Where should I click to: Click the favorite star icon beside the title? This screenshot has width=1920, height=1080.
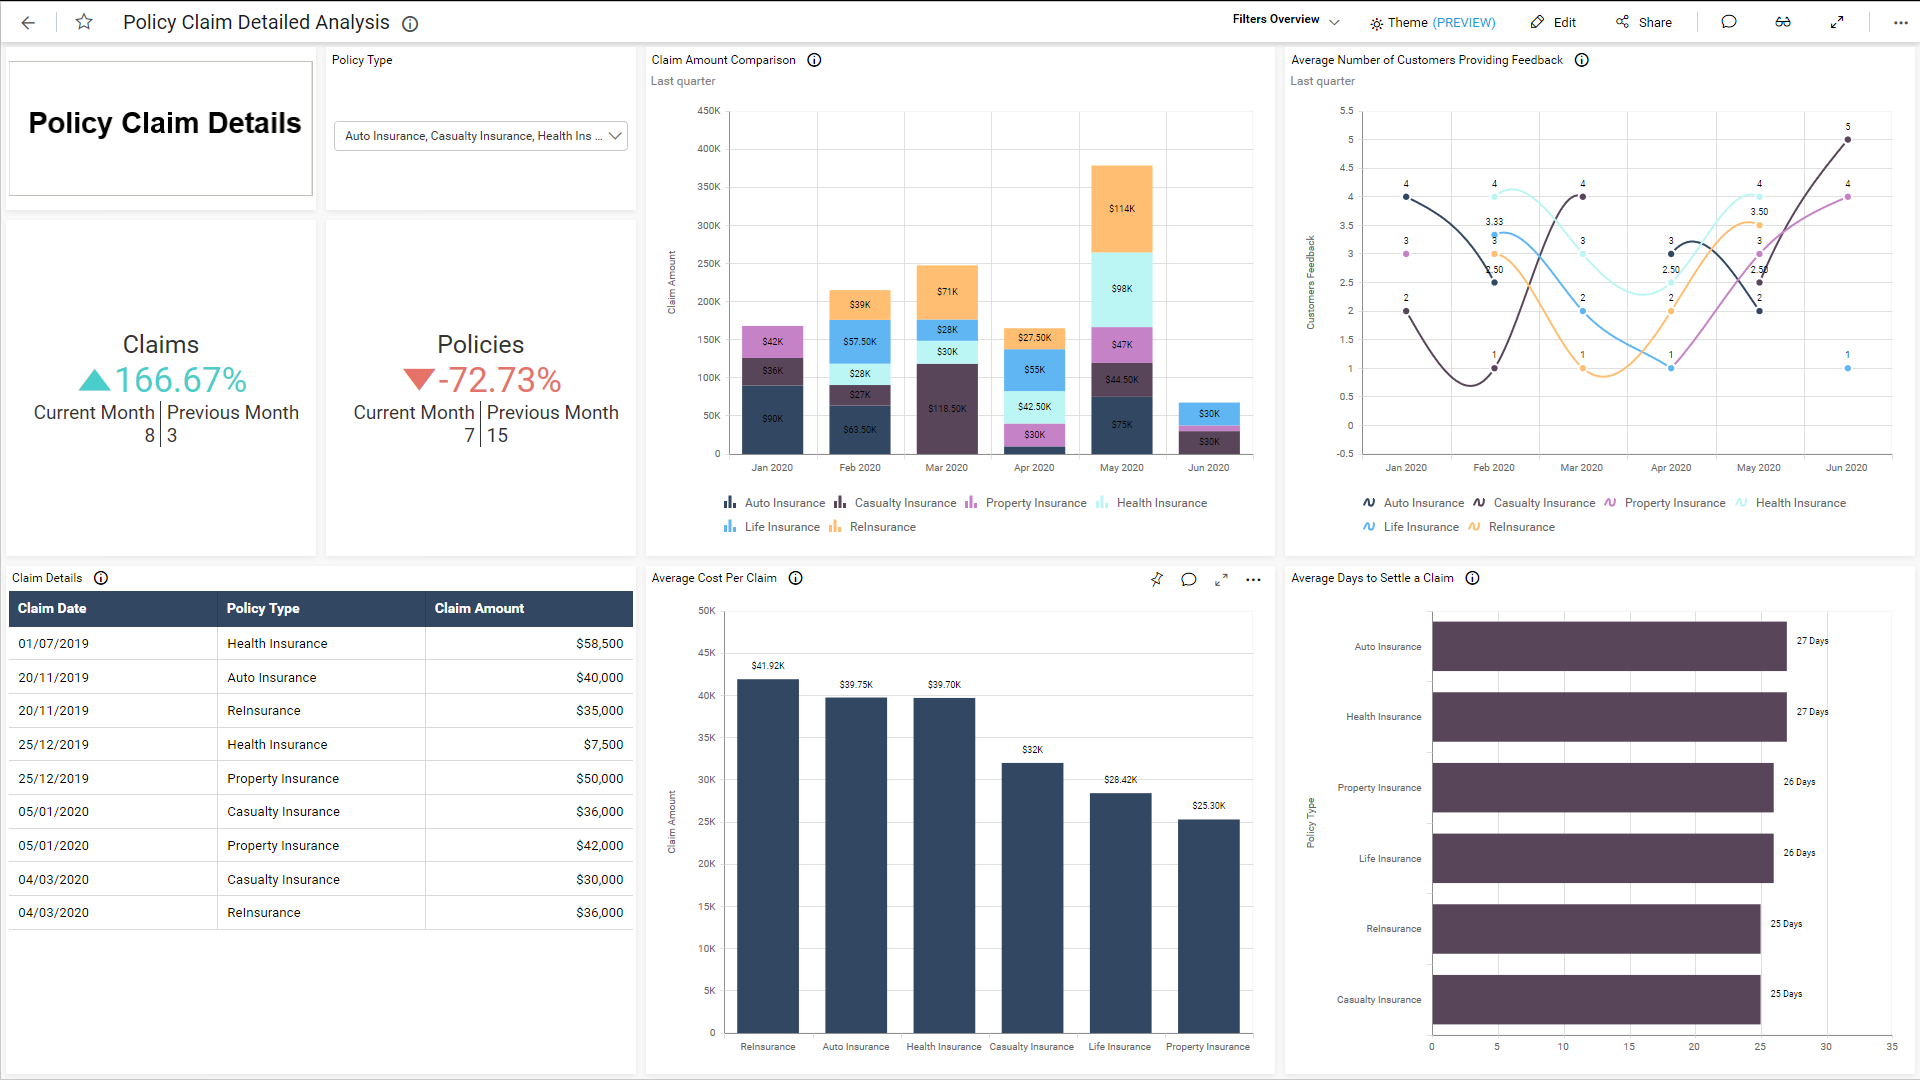click(83, 22)
